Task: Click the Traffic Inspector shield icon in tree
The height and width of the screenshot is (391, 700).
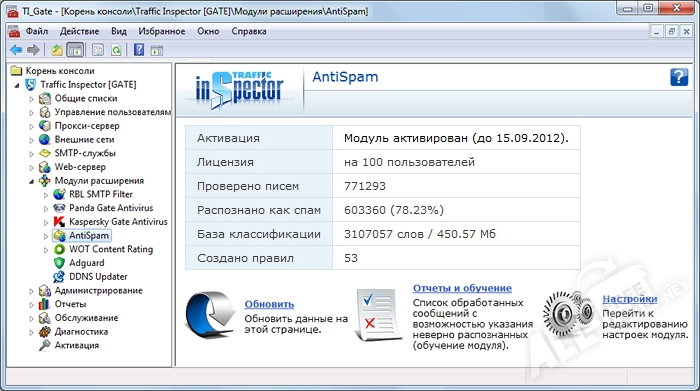Action: click(30, 84)
